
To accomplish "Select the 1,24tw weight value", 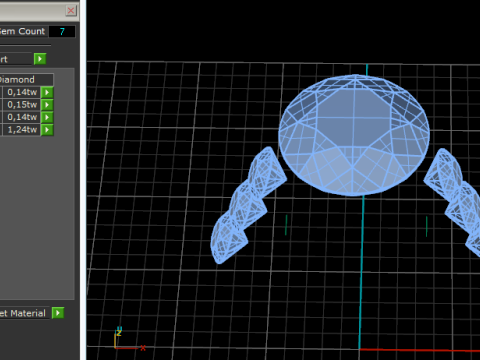I will point(21,130).
